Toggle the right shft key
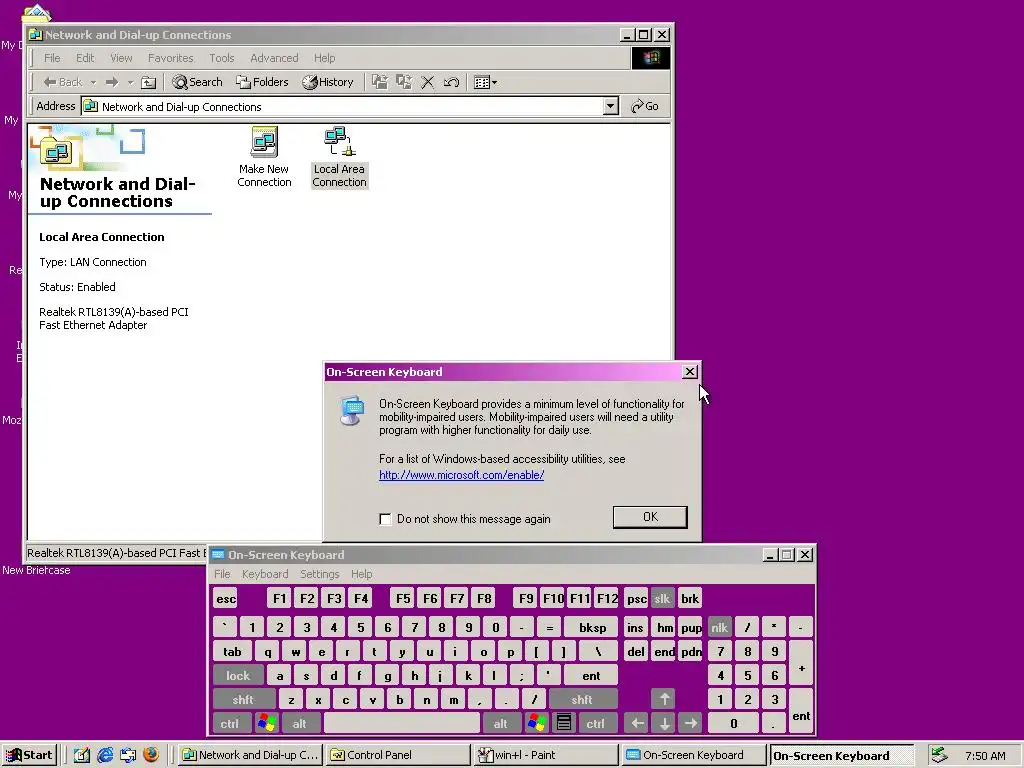 [582, 700]
